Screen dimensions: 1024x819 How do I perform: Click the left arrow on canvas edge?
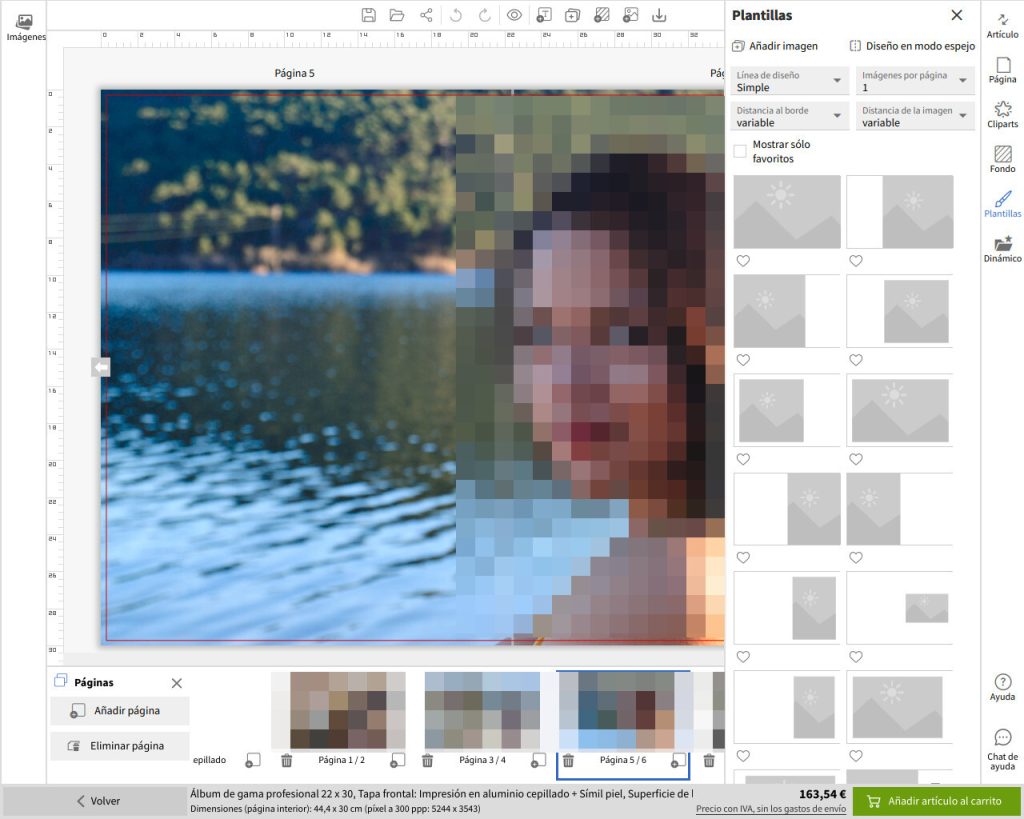click(x=101, y=367)
